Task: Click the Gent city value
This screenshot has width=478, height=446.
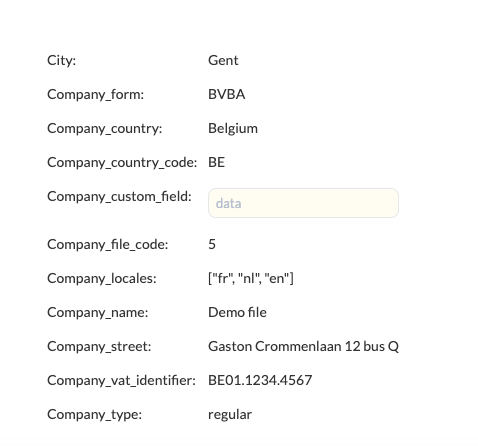Action: coord(223,60)
